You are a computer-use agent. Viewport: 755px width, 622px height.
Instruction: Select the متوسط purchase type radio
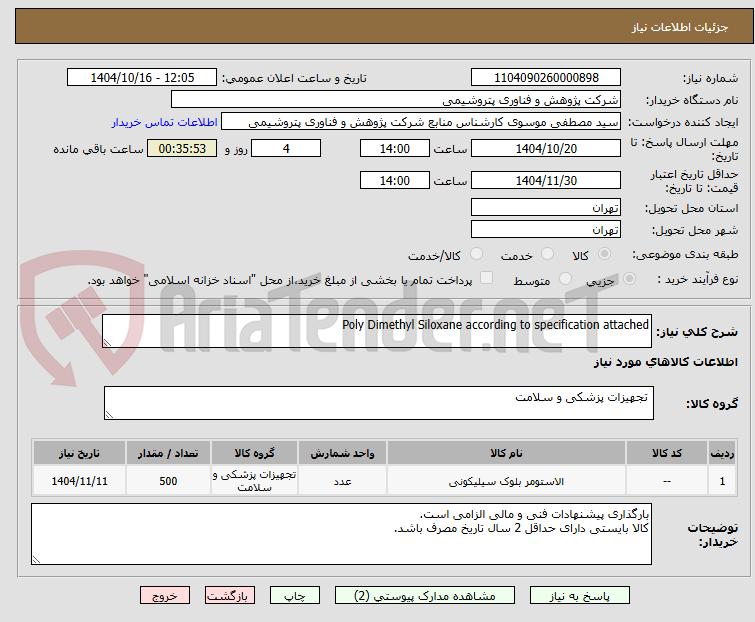click(x=565, y=279)
